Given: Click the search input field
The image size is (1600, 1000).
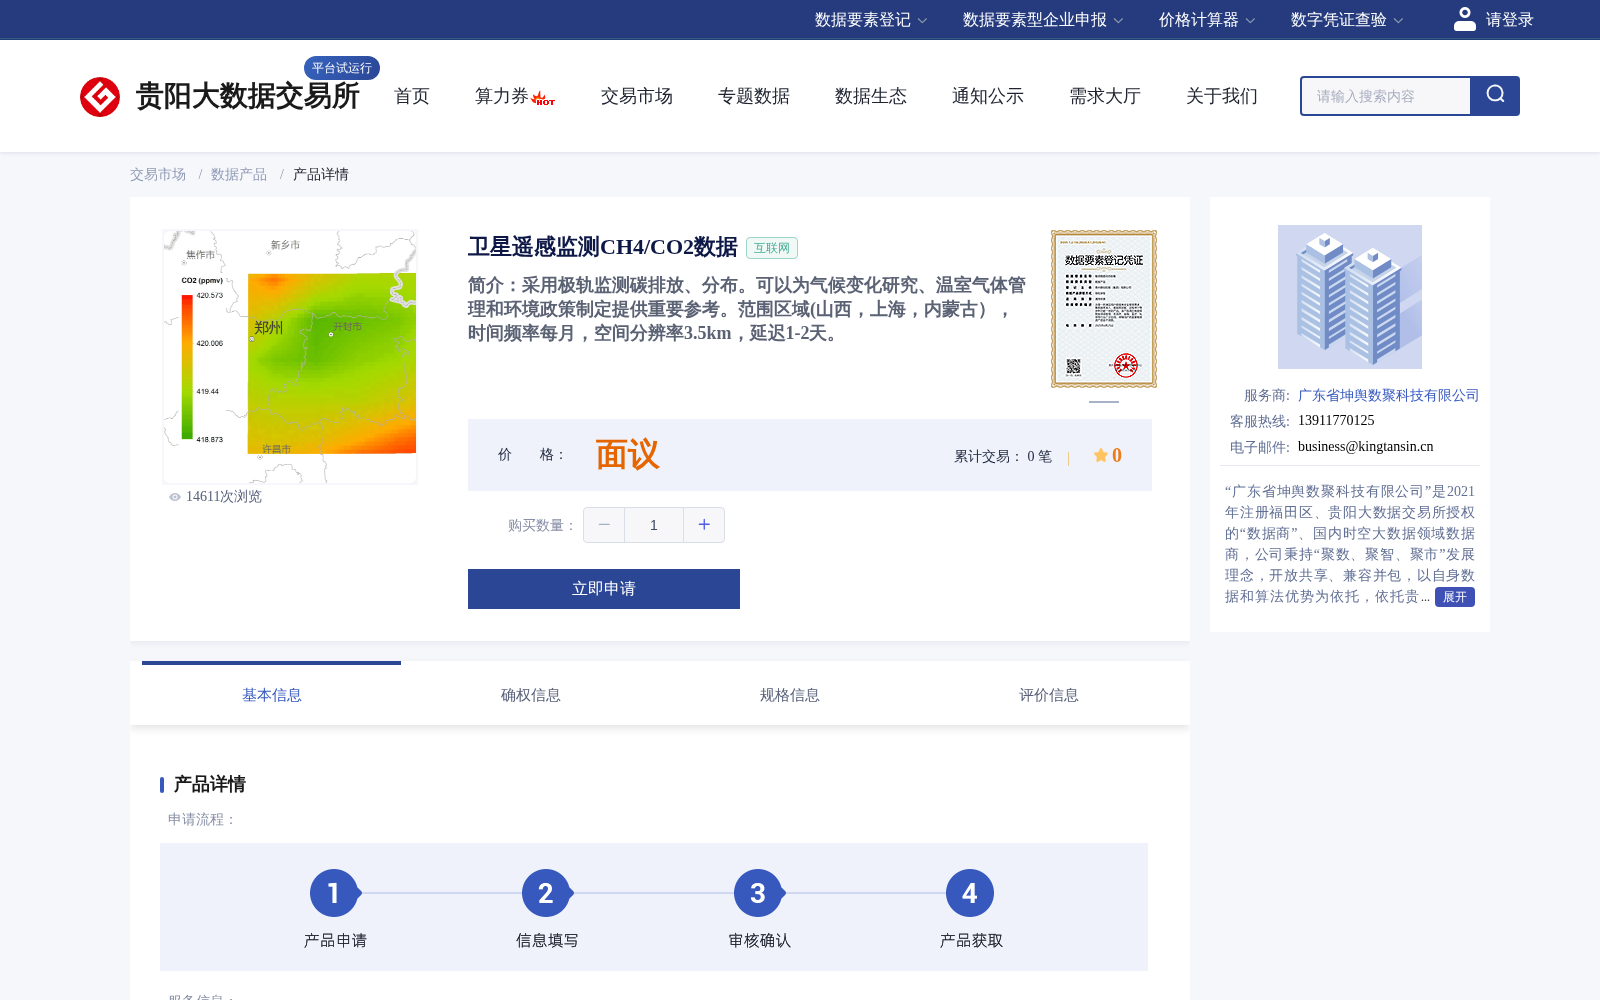Looking at the screenshot, I should click(1386, 96).
